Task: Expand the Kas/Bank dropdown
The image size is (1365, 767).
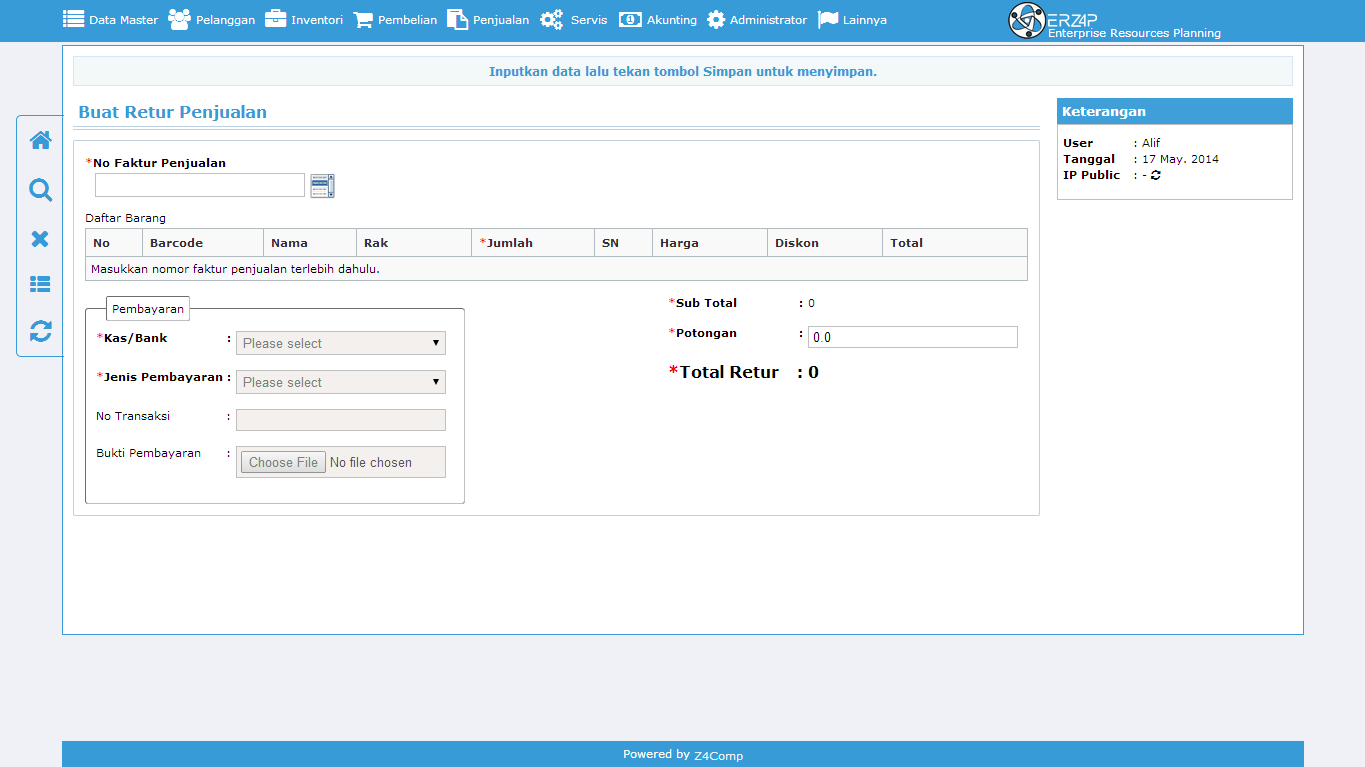Action: tap(341, 343)
